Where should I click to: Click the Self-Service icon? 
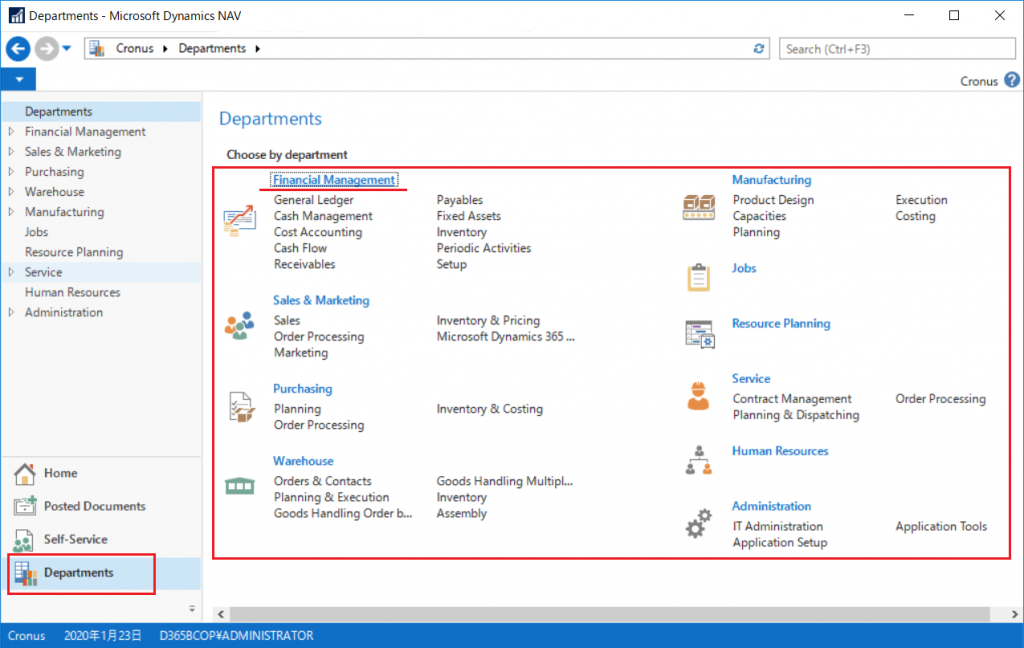pyautogui.click(x=24, y=540)
